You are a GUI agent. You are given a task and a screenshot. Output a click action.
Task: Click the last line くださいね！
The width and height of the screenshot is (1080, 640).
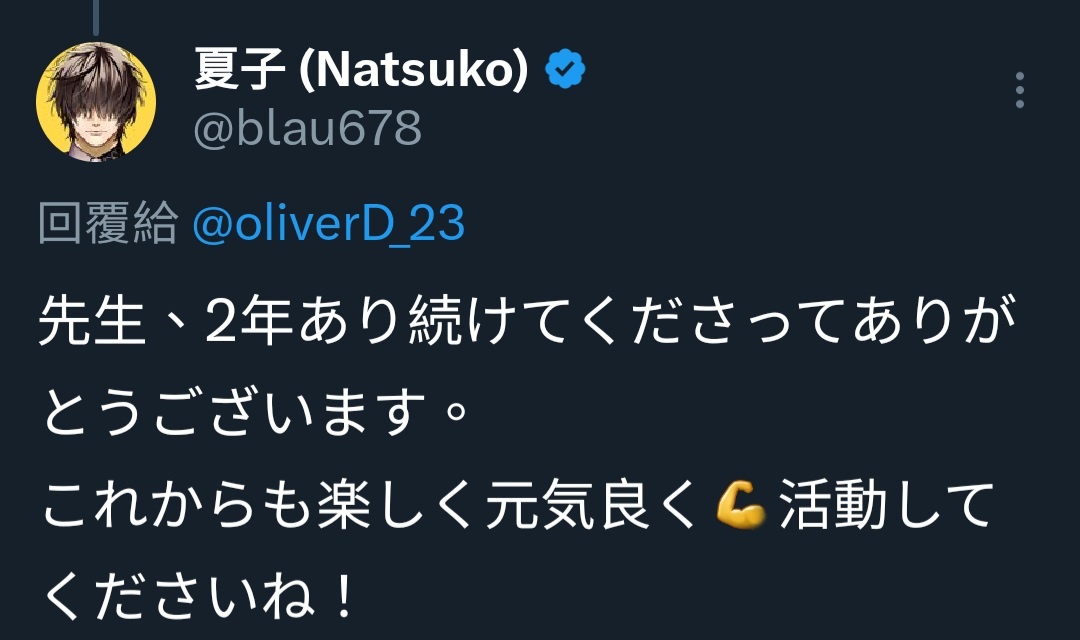pos(200,597)
